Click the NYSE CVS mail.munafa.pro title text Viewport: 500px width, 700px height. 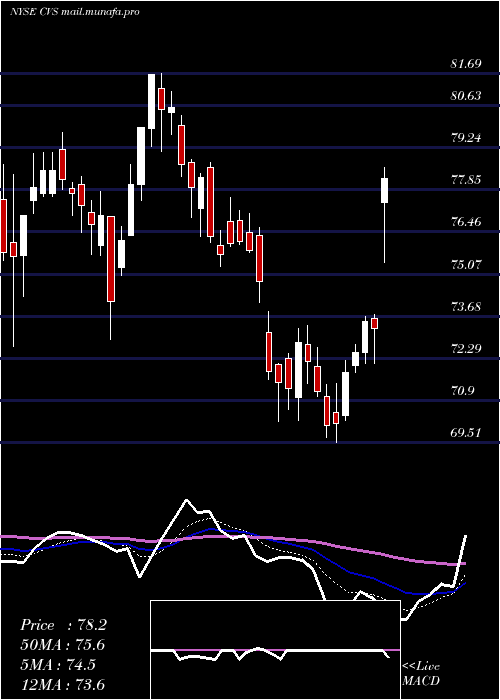tap(75, 12)
